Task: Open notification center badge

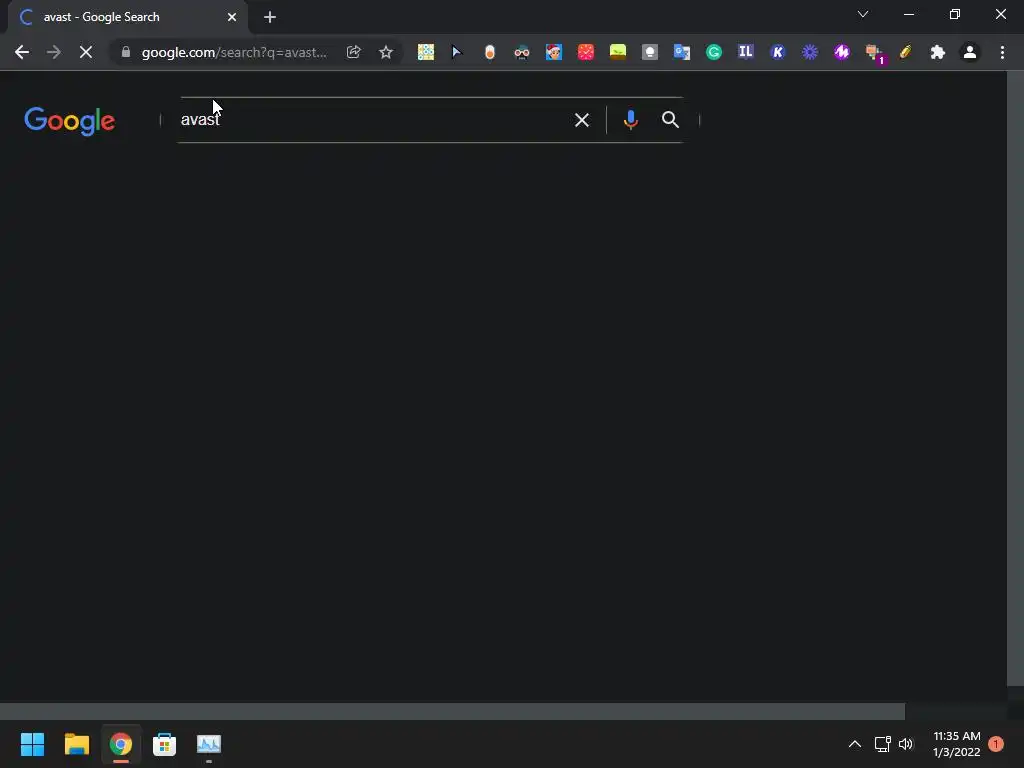Action: 995,744
